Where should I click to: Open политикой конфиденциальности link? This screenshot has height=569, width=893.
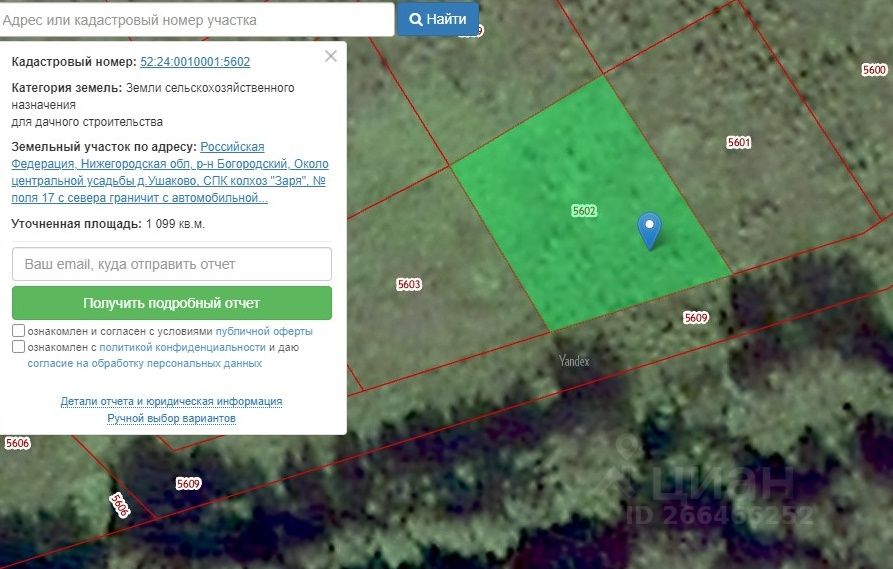(182, 347)
